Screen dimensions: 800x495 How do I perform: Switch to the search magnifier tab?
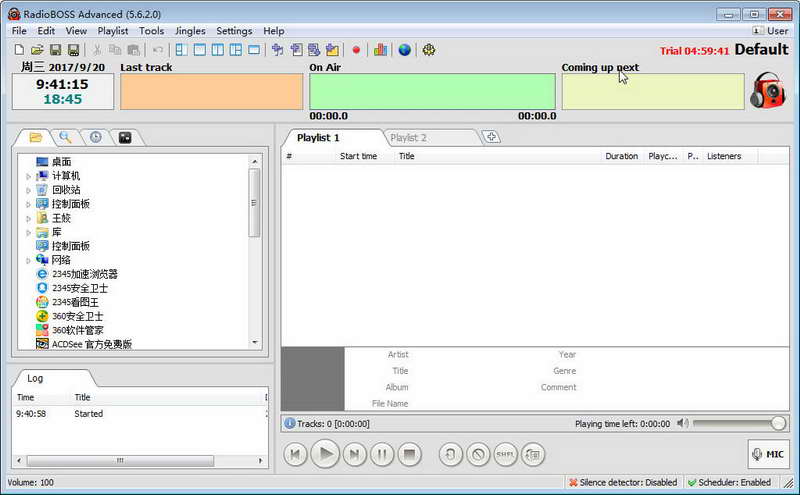pos(65,137)
